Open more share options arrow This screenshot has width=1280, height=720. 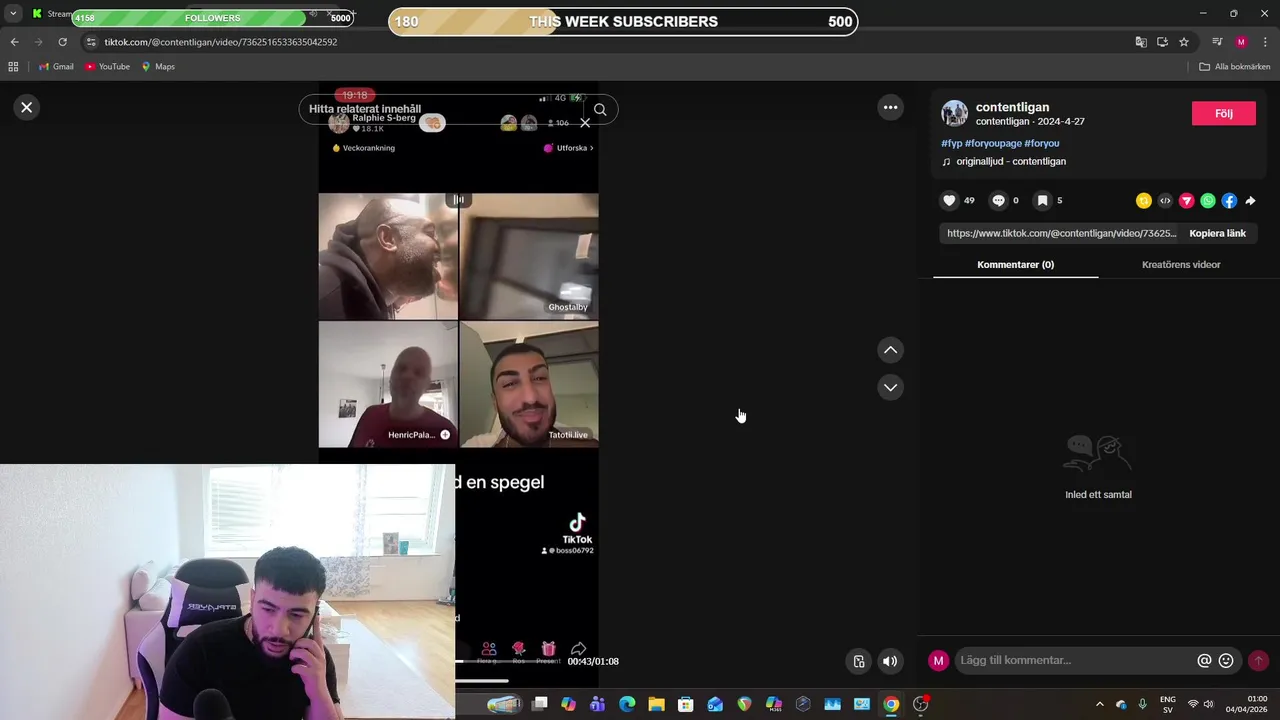click(x=1250, y=201)
